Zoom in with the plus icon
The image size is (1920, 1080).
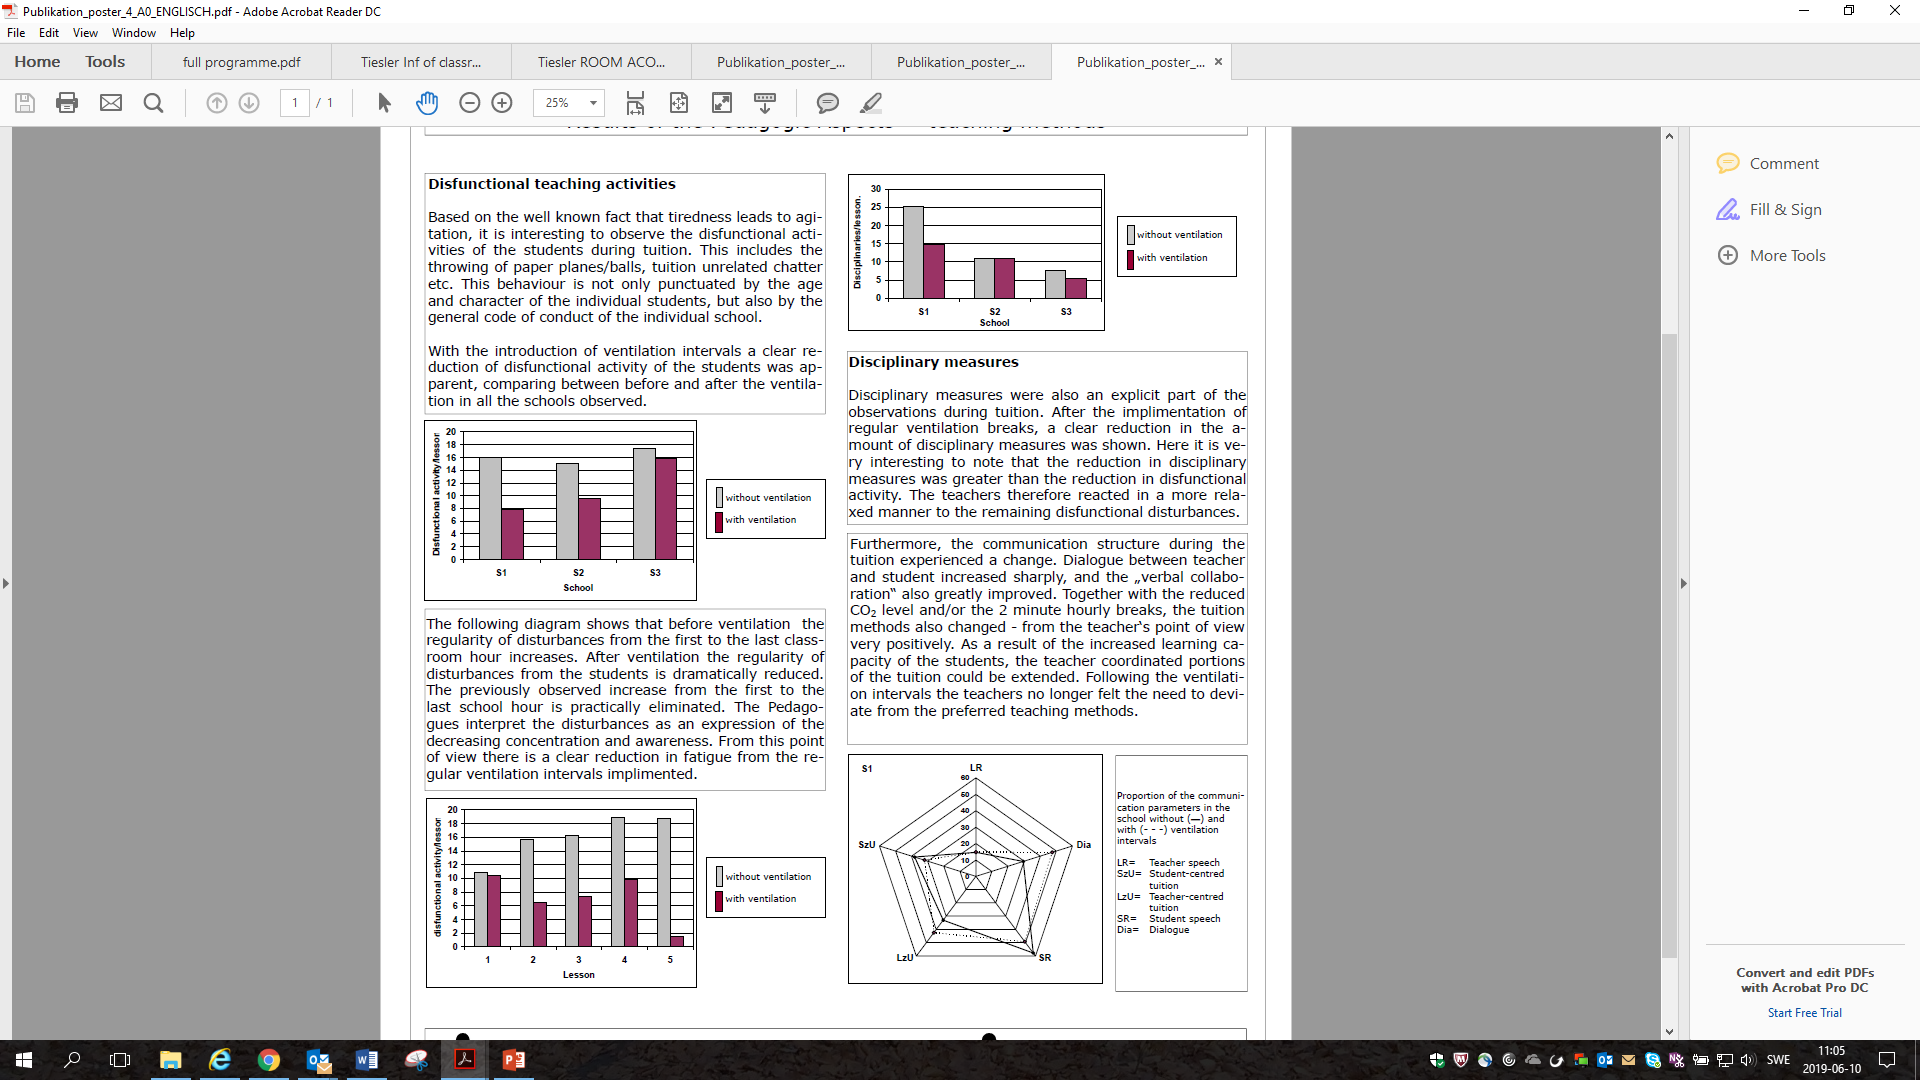[x=502, y=103]
